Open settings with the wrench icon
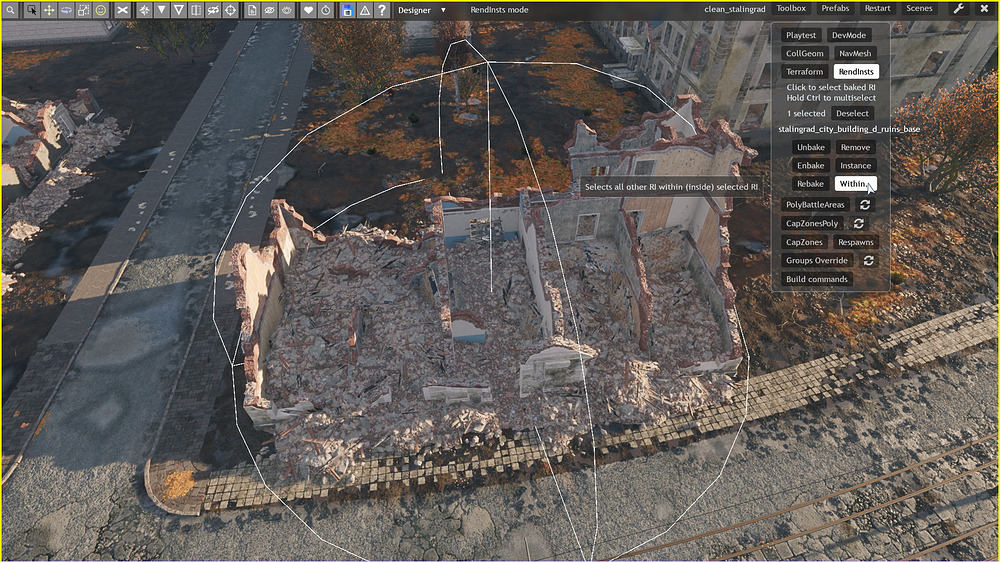The height and width of the screenshot is (562, 1000). (959, 9)
